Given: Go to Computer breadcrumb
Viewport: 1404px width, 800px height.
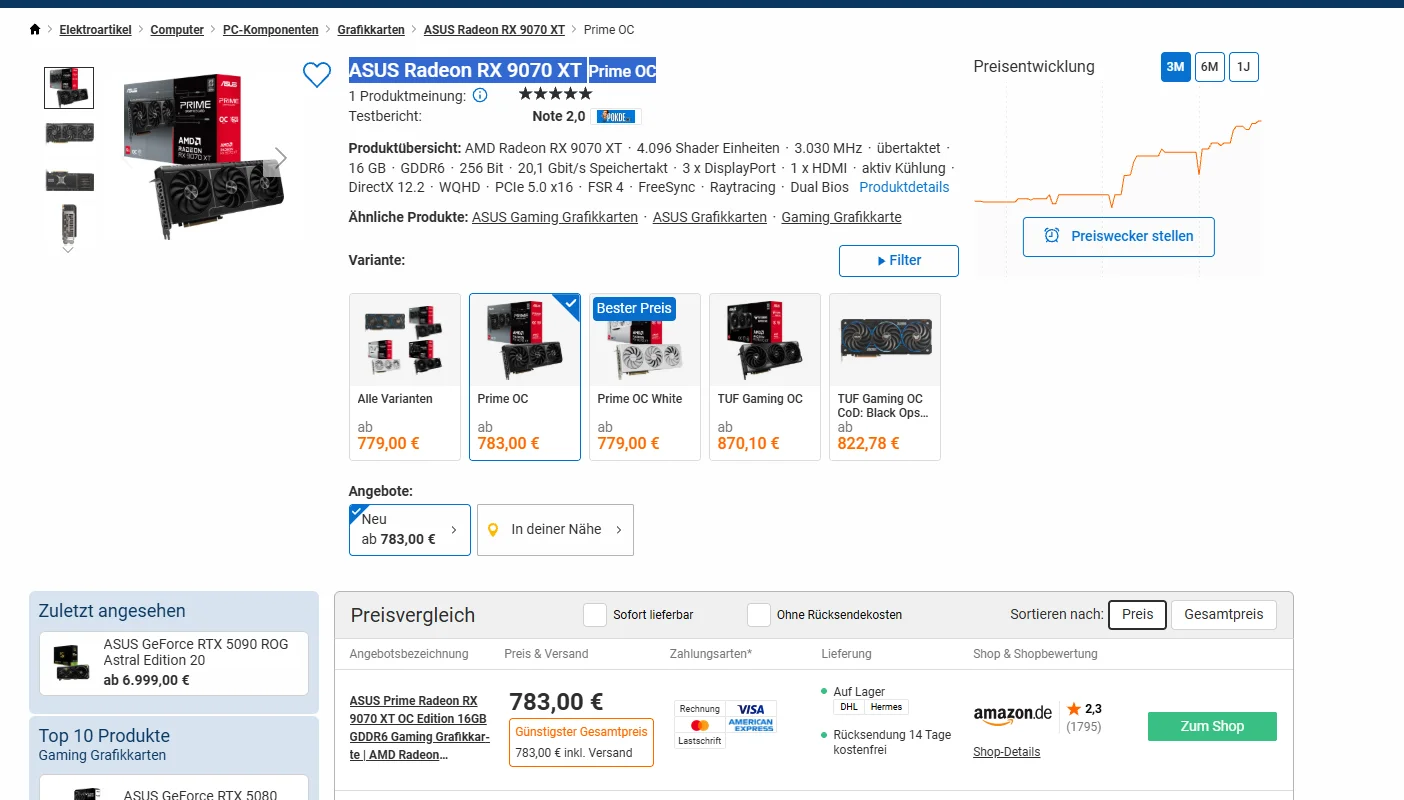Looking at the screenshot, I should click(x=177, y=30).
